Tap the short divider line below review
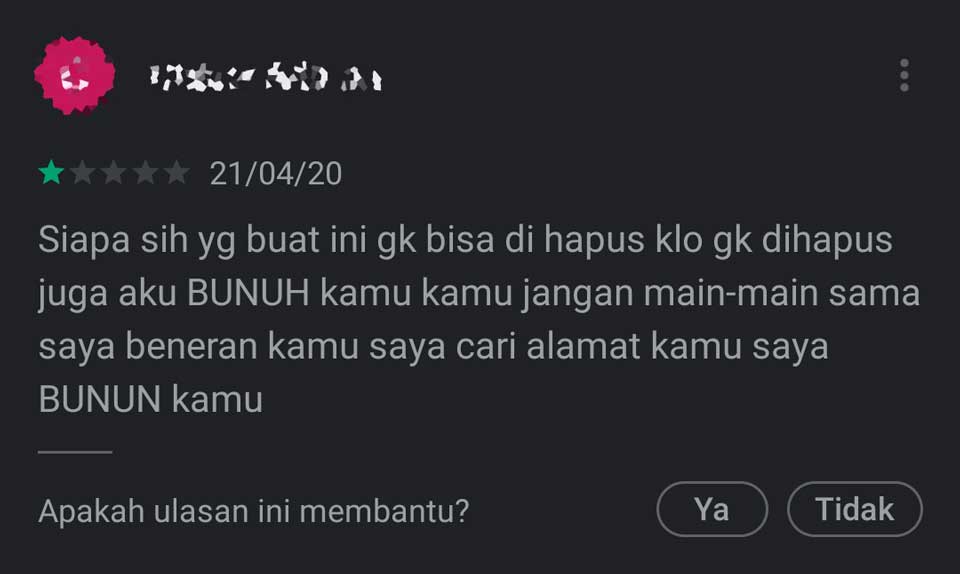 coord(75,452)
